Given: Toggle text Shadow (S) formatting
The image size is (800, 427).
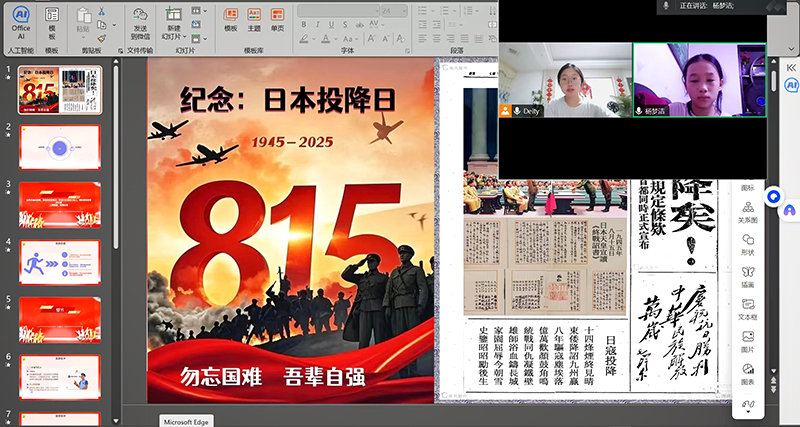Looking at the screenshot, I should (x=345, y=24).
